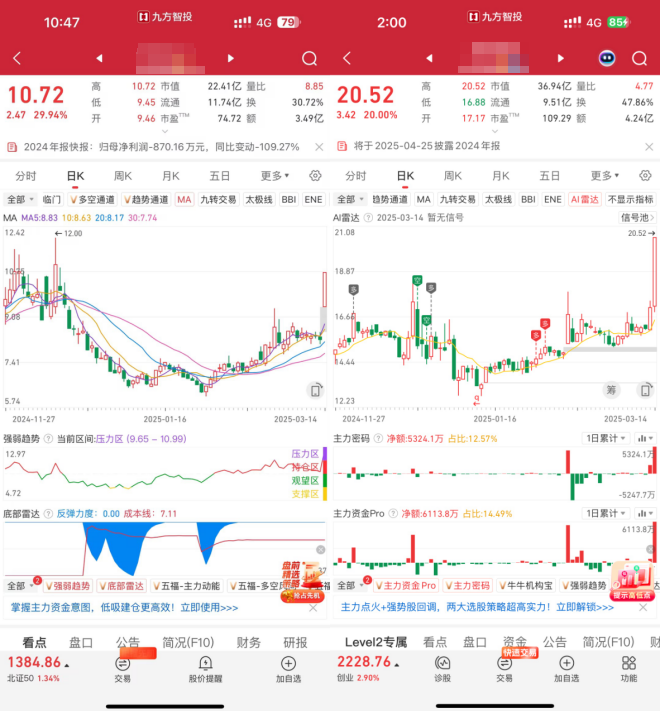Switch to 分时 tab in left screen
This screenshot has width=660, height=711.
pyautogui.click(x=26, y=176)
